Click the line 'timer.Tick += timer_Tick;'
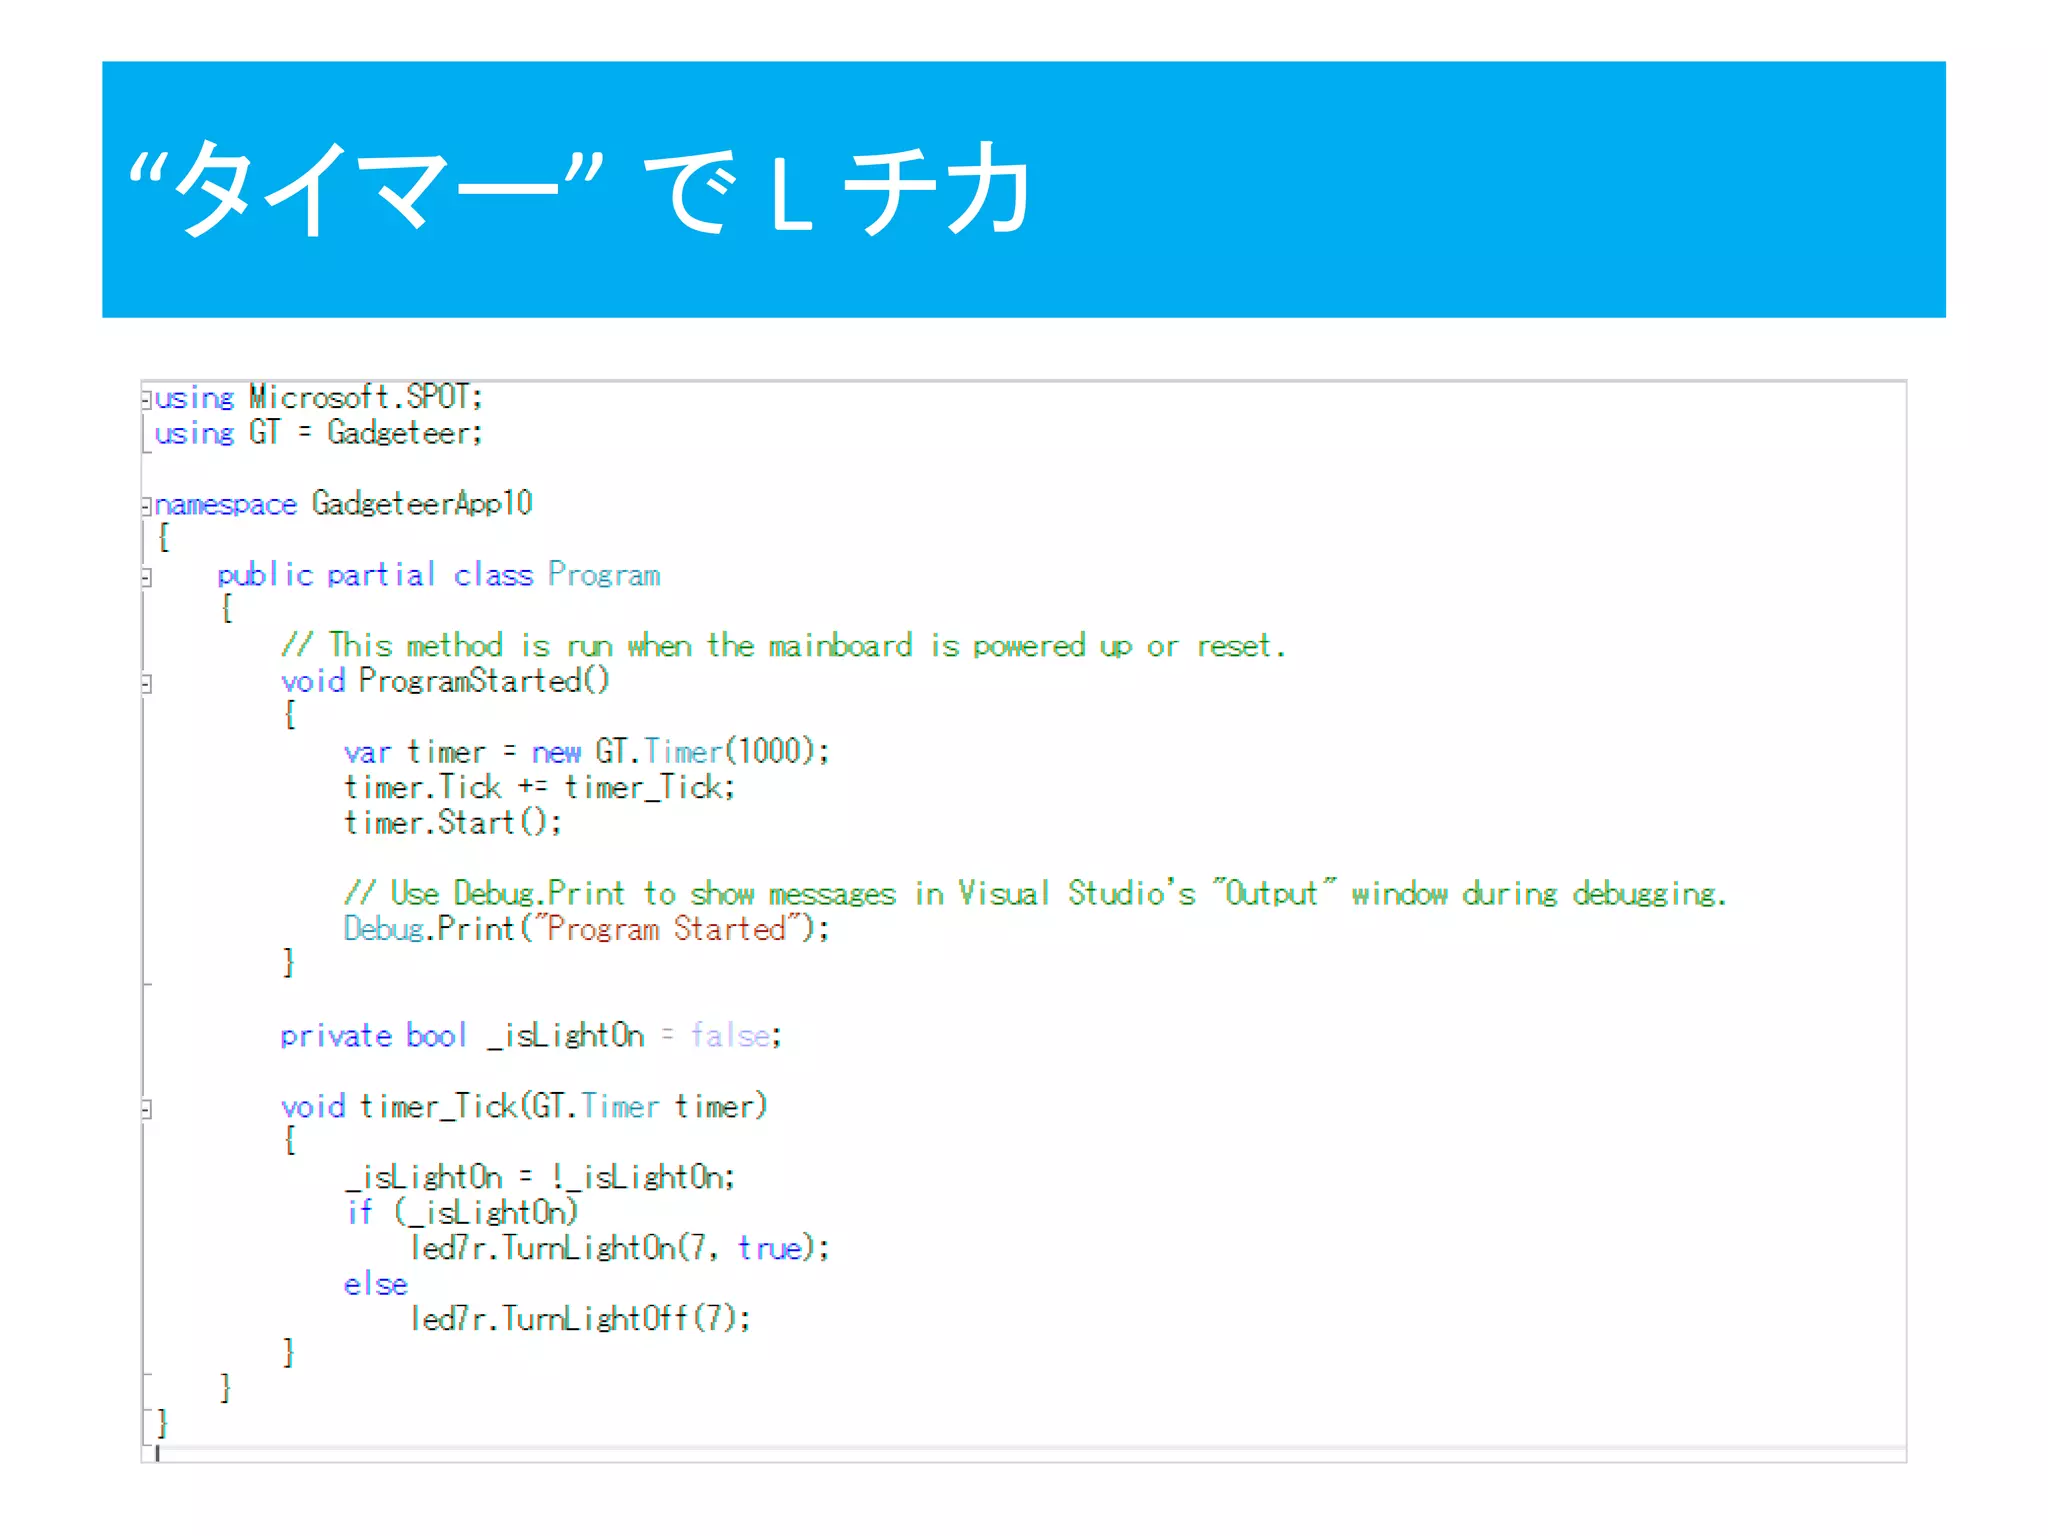This screenshot has width=2048, height=1536. pos(540,788)
